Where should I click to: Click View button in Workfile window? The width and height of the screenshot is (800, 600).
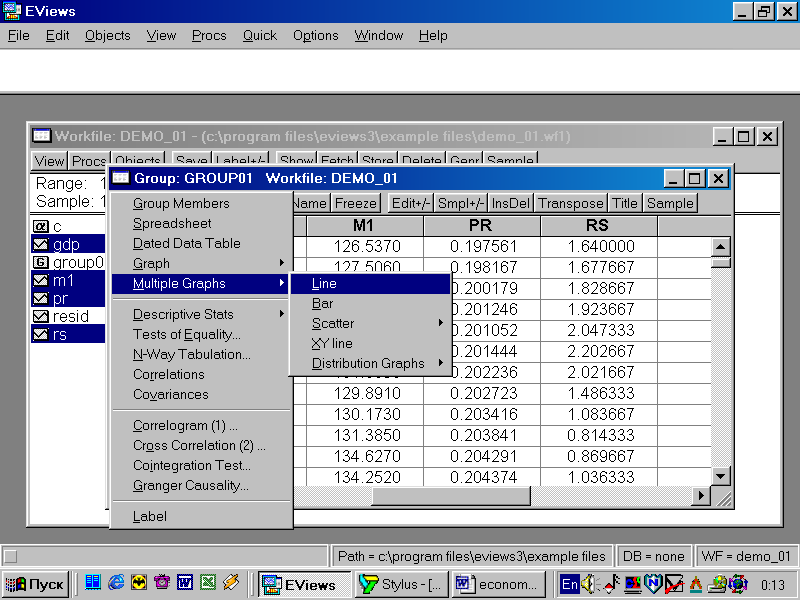(x=49, y=160)
